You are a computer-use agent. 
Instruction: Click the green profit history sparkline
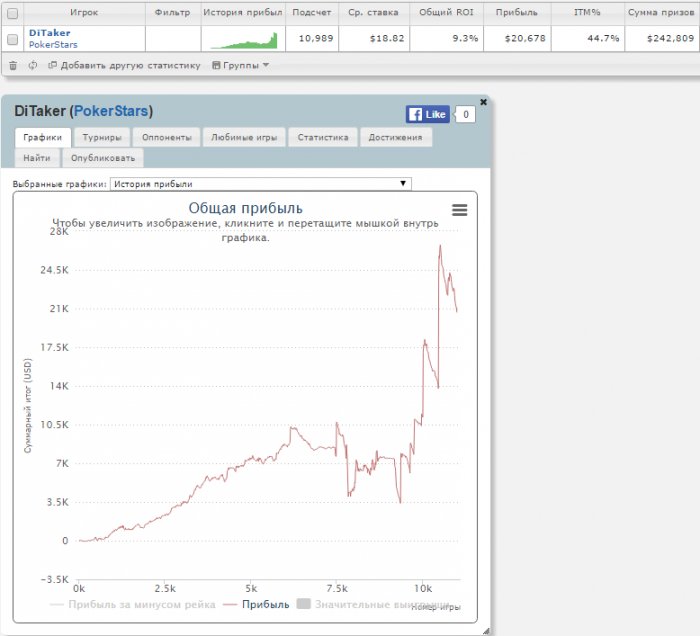tap(244, 41)
